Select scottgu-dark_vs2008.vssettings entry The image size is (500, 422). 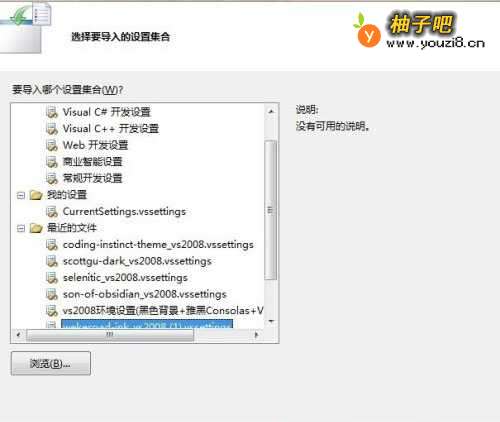(137, 261)
